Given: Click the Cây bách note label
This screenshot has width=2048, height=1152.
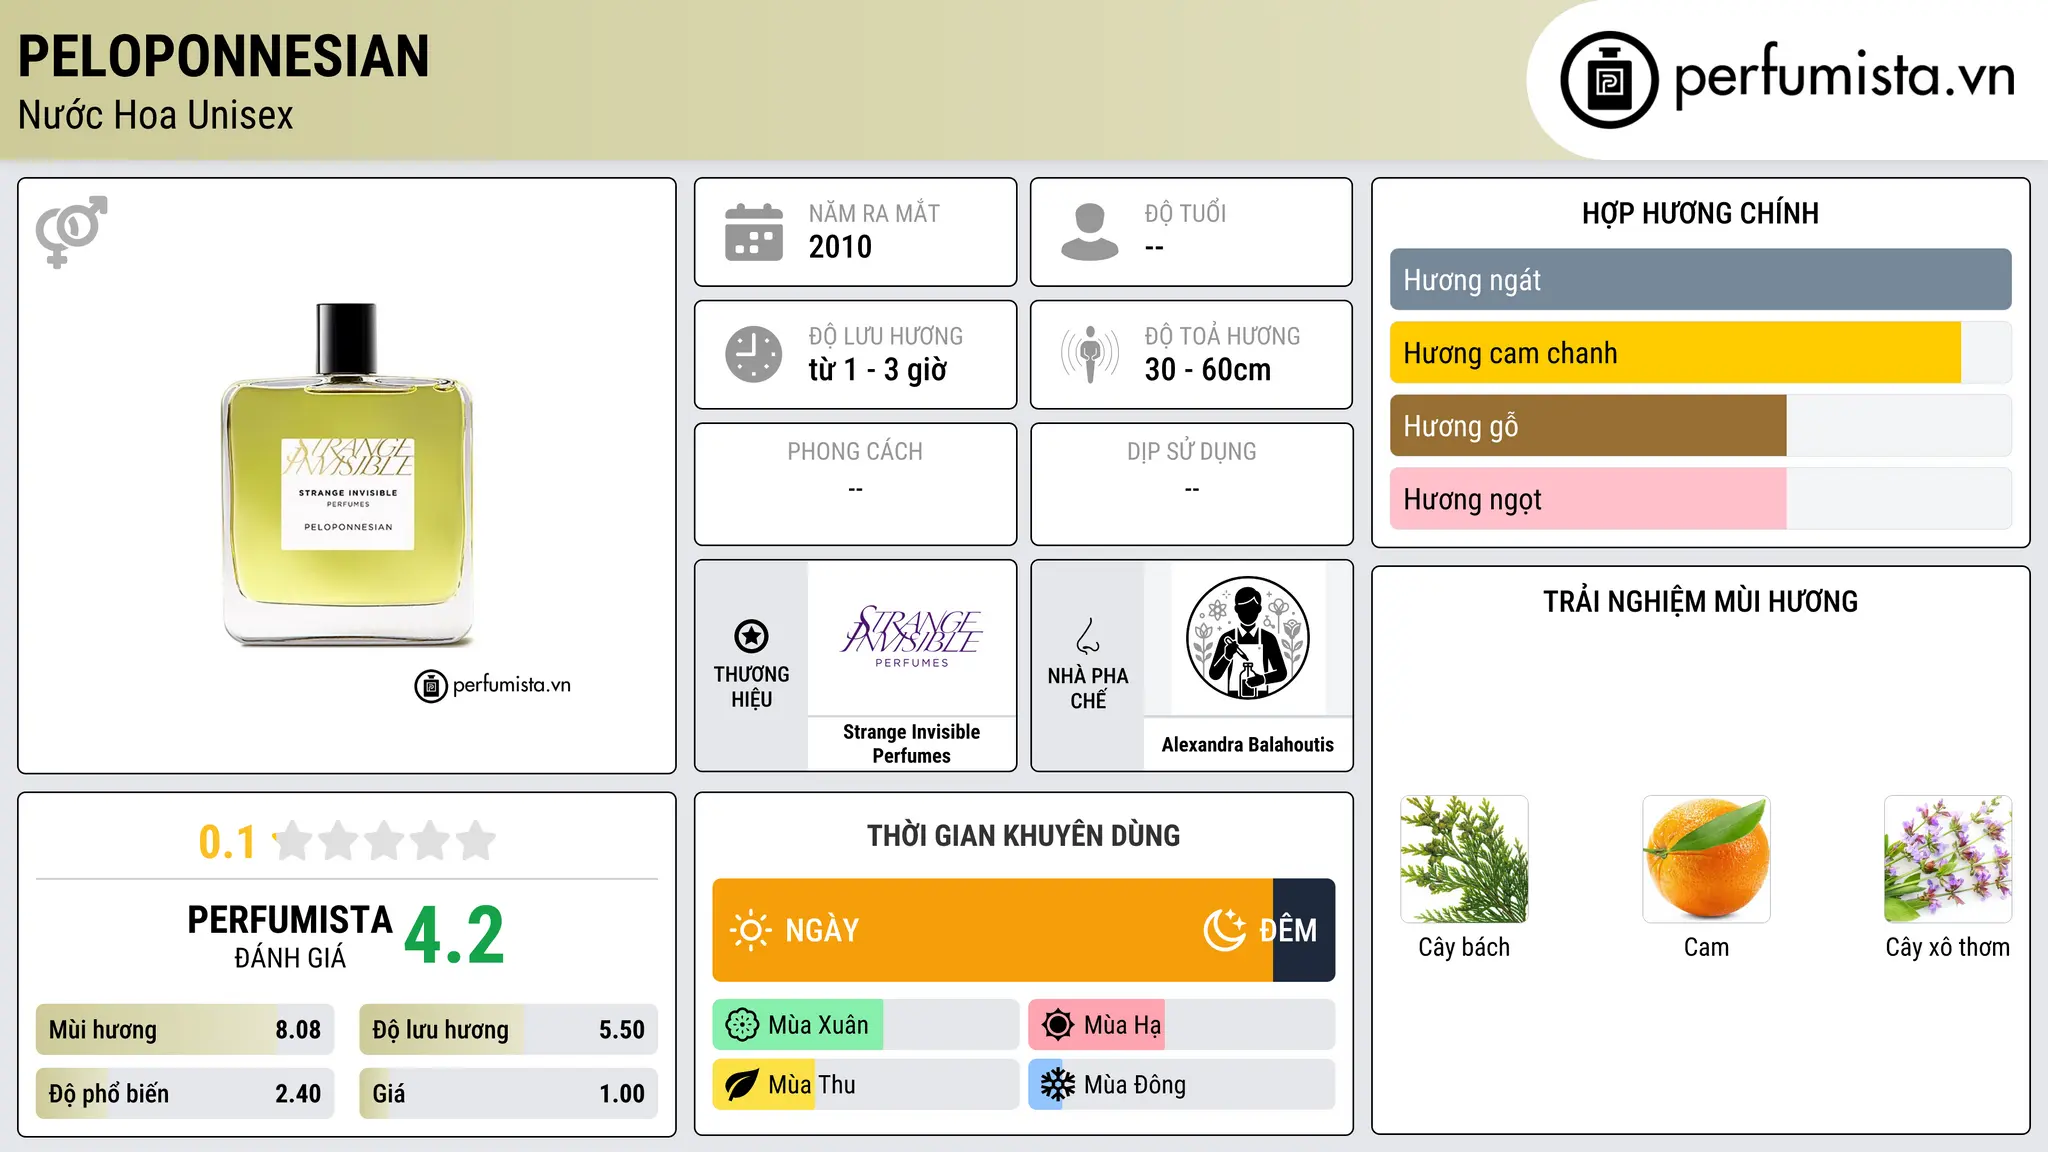Looking at the screenshot, I should coord(1464,948).
